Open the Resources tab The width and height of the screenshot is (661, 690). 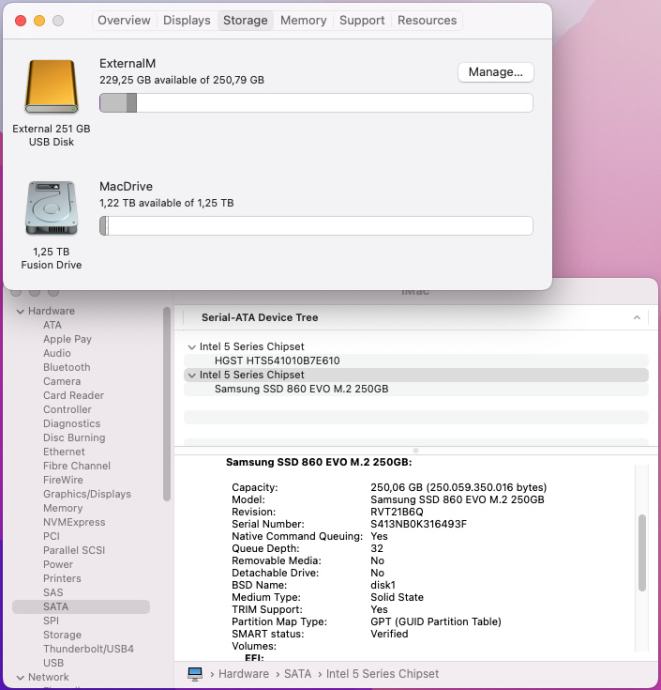click(x=427, y=20)
